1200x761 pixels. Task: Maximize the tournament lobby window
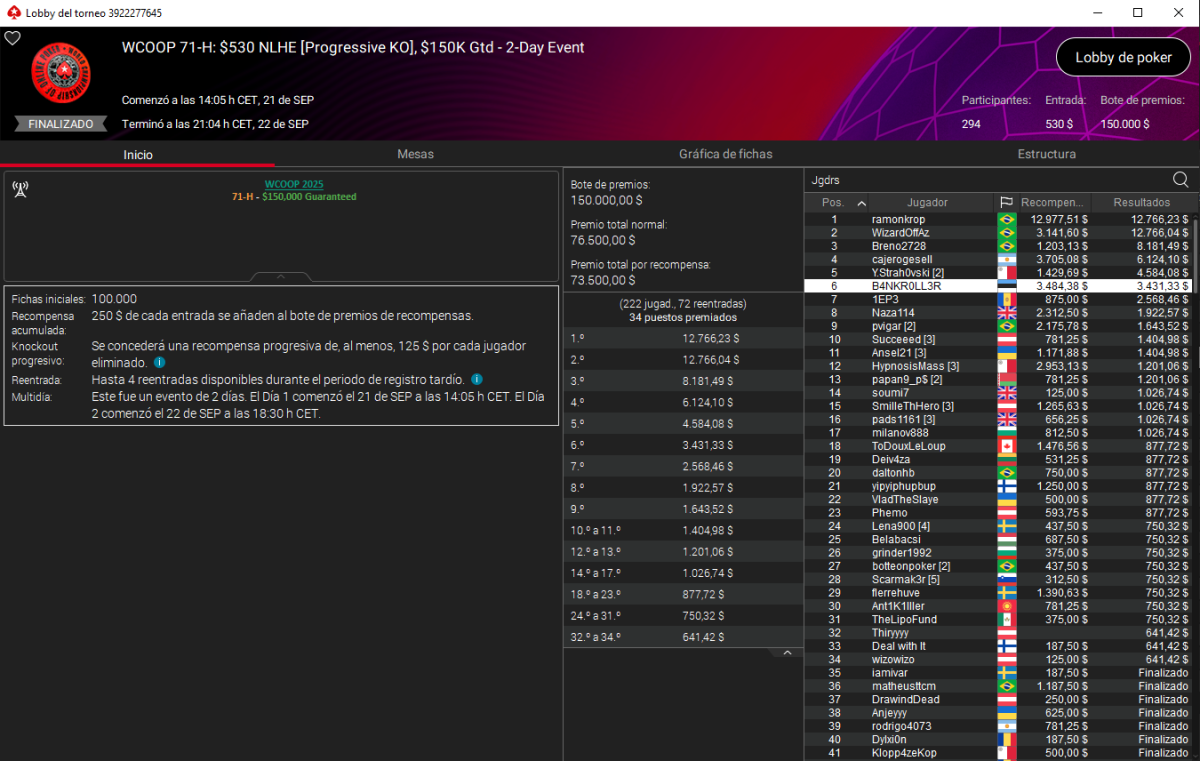pyautogui.click(x=1137, y=13)
